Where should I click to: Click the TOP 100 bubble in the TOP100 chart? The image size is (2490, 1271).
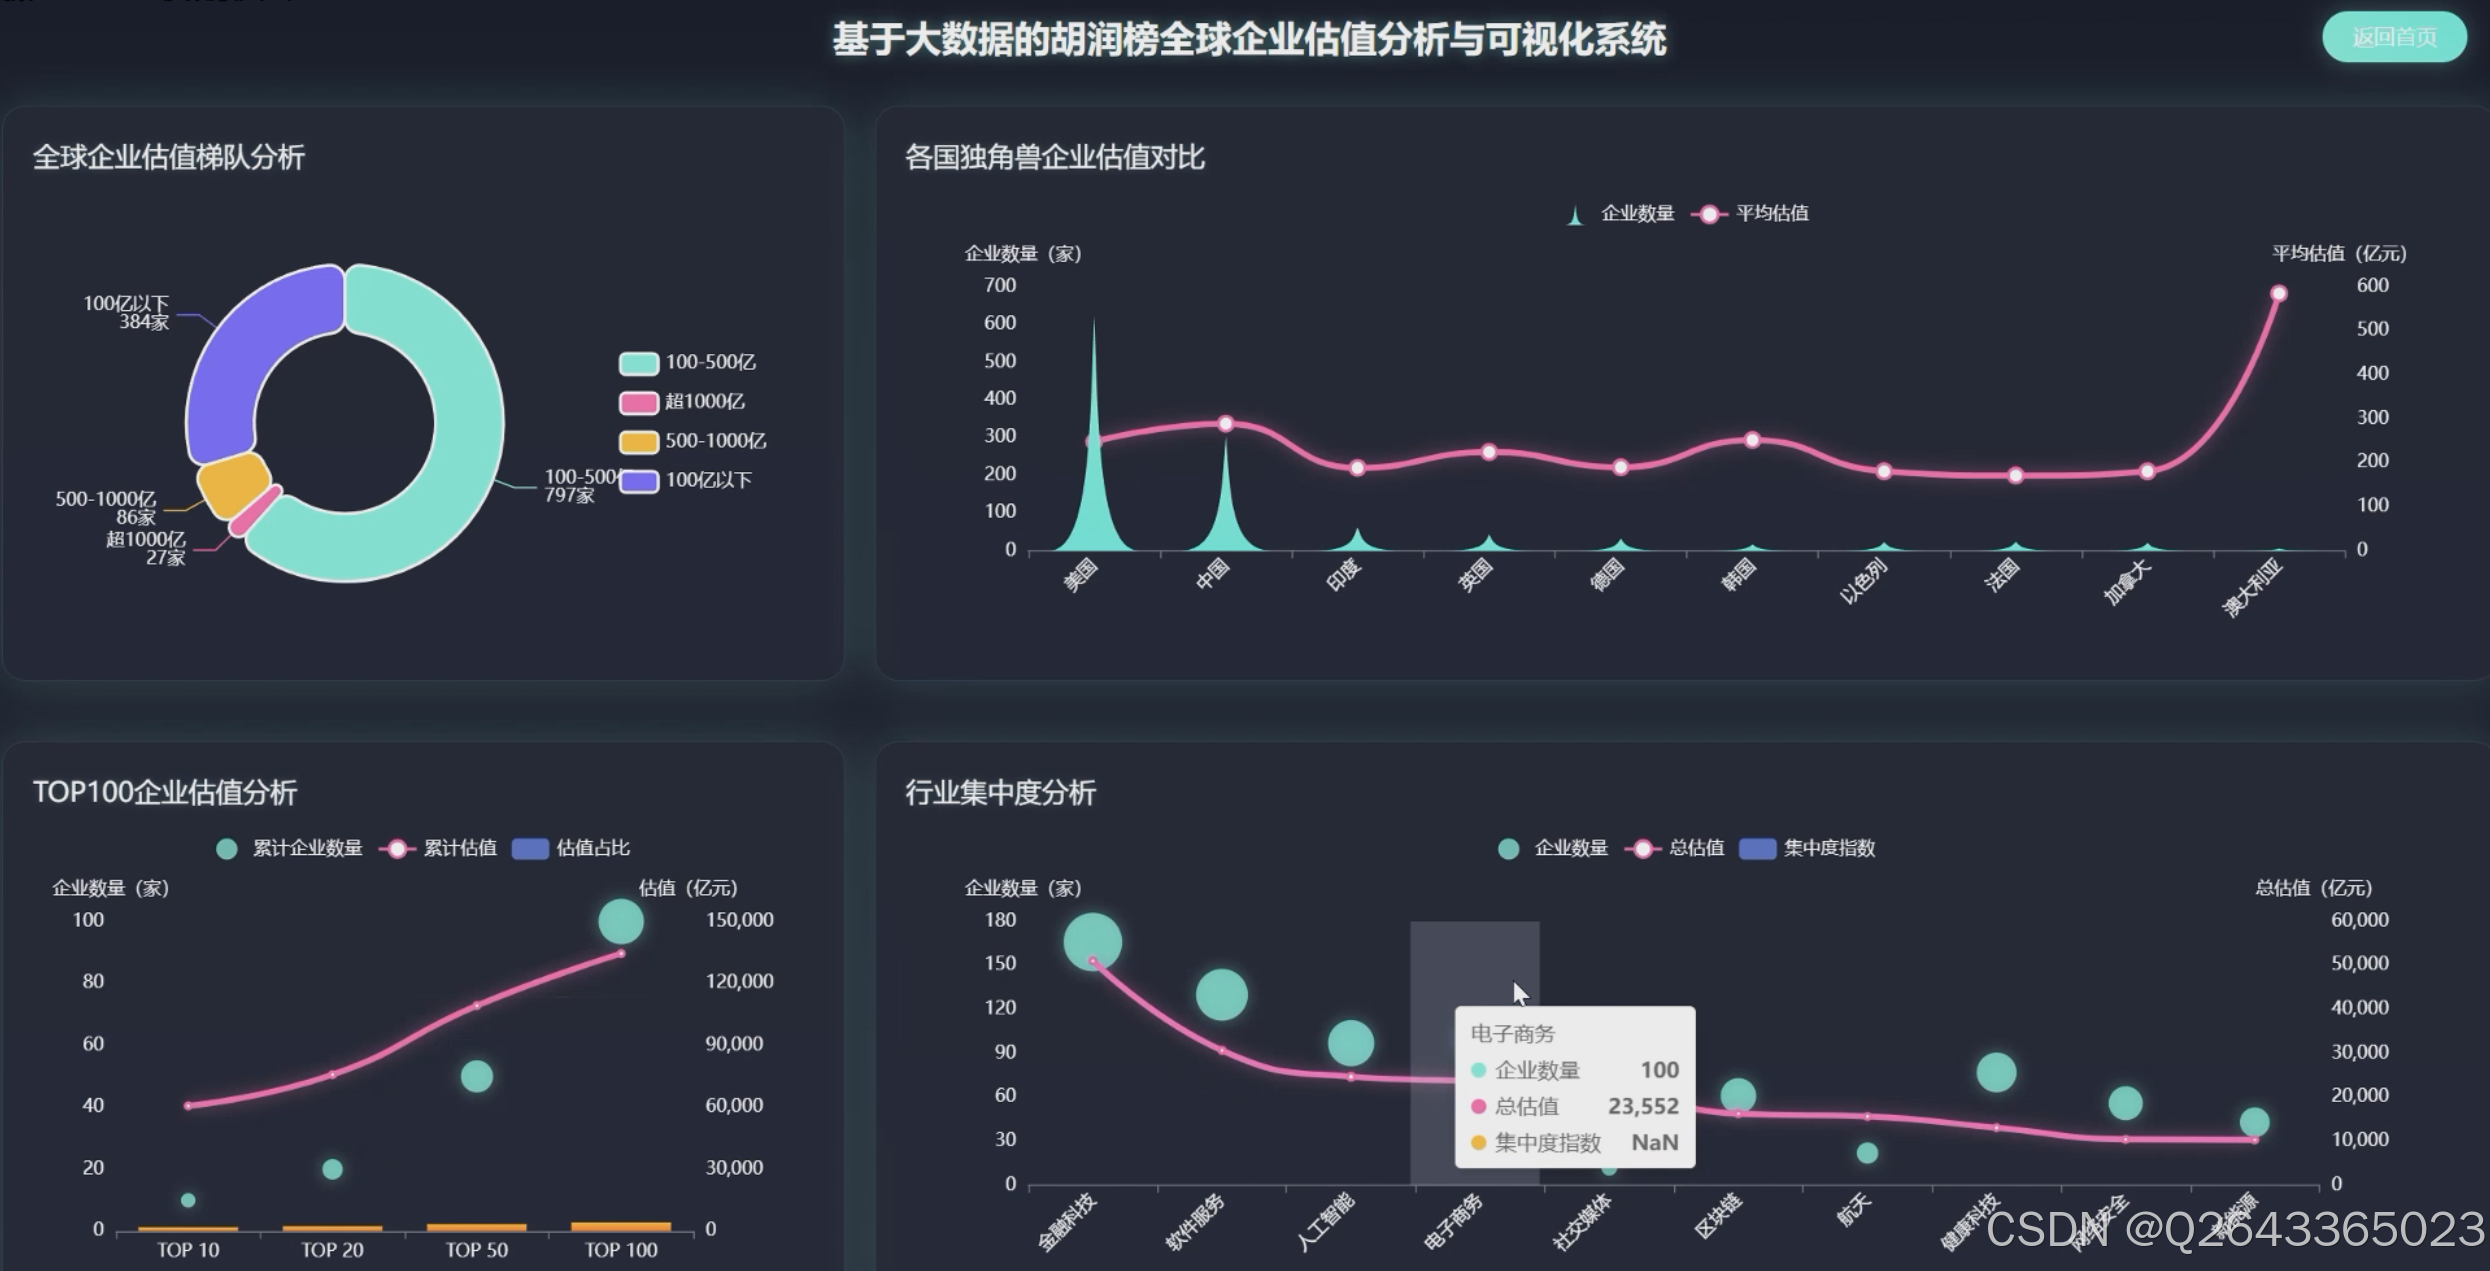point(620,921)
